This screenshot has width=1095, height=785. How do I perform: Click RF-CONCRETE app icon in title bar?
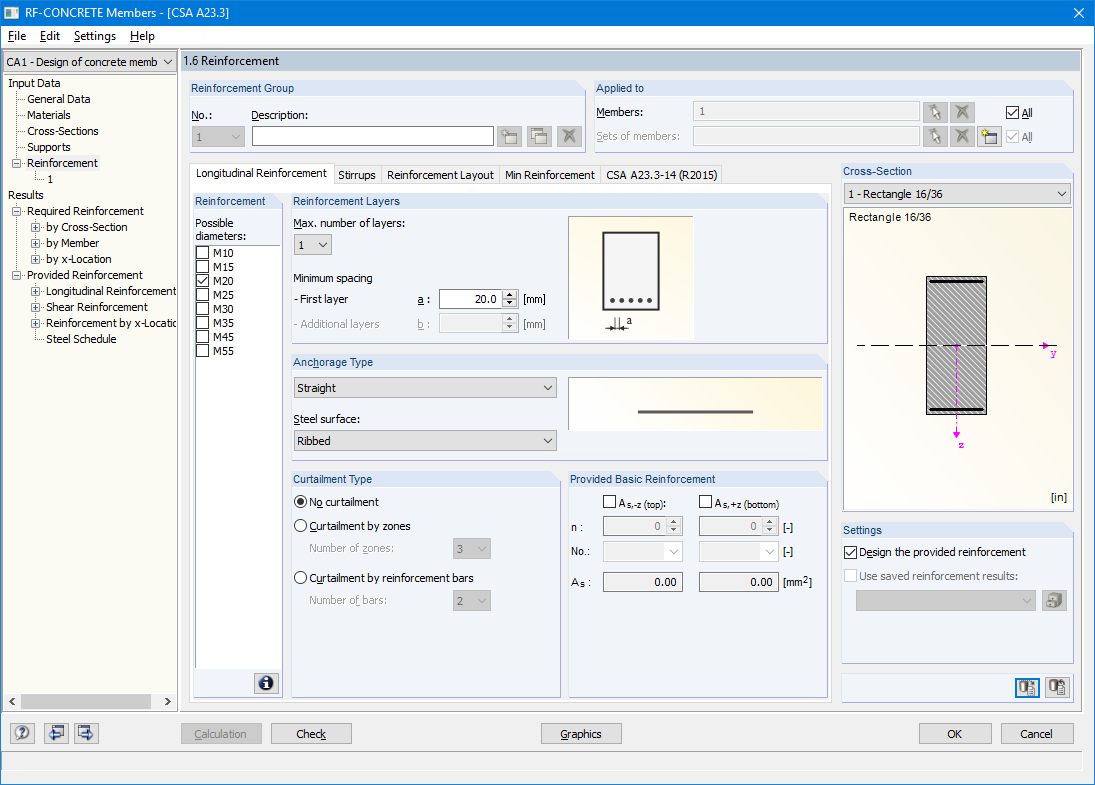[12, 13]
